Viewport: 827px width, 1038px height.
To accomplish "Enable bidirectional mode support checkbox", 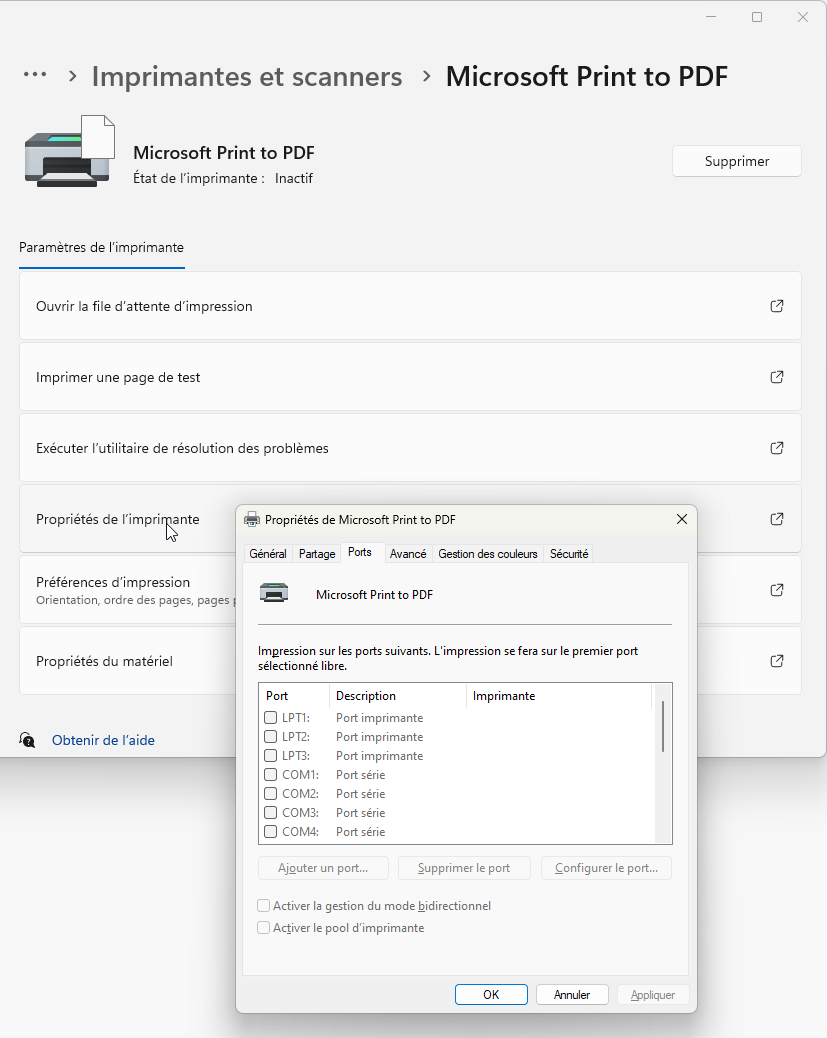I will 264,906.
